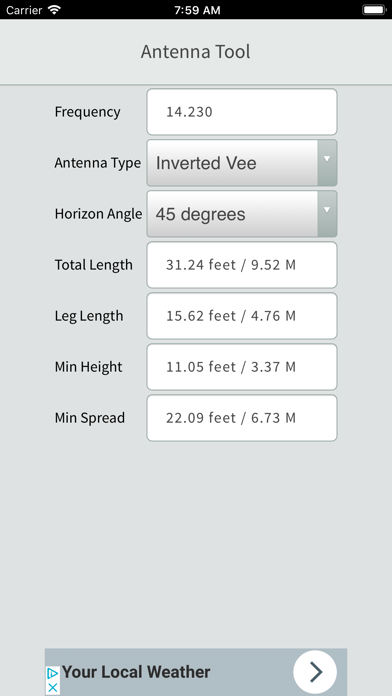Tap the Antenna Tool title
392x696 pixels.
196,51
